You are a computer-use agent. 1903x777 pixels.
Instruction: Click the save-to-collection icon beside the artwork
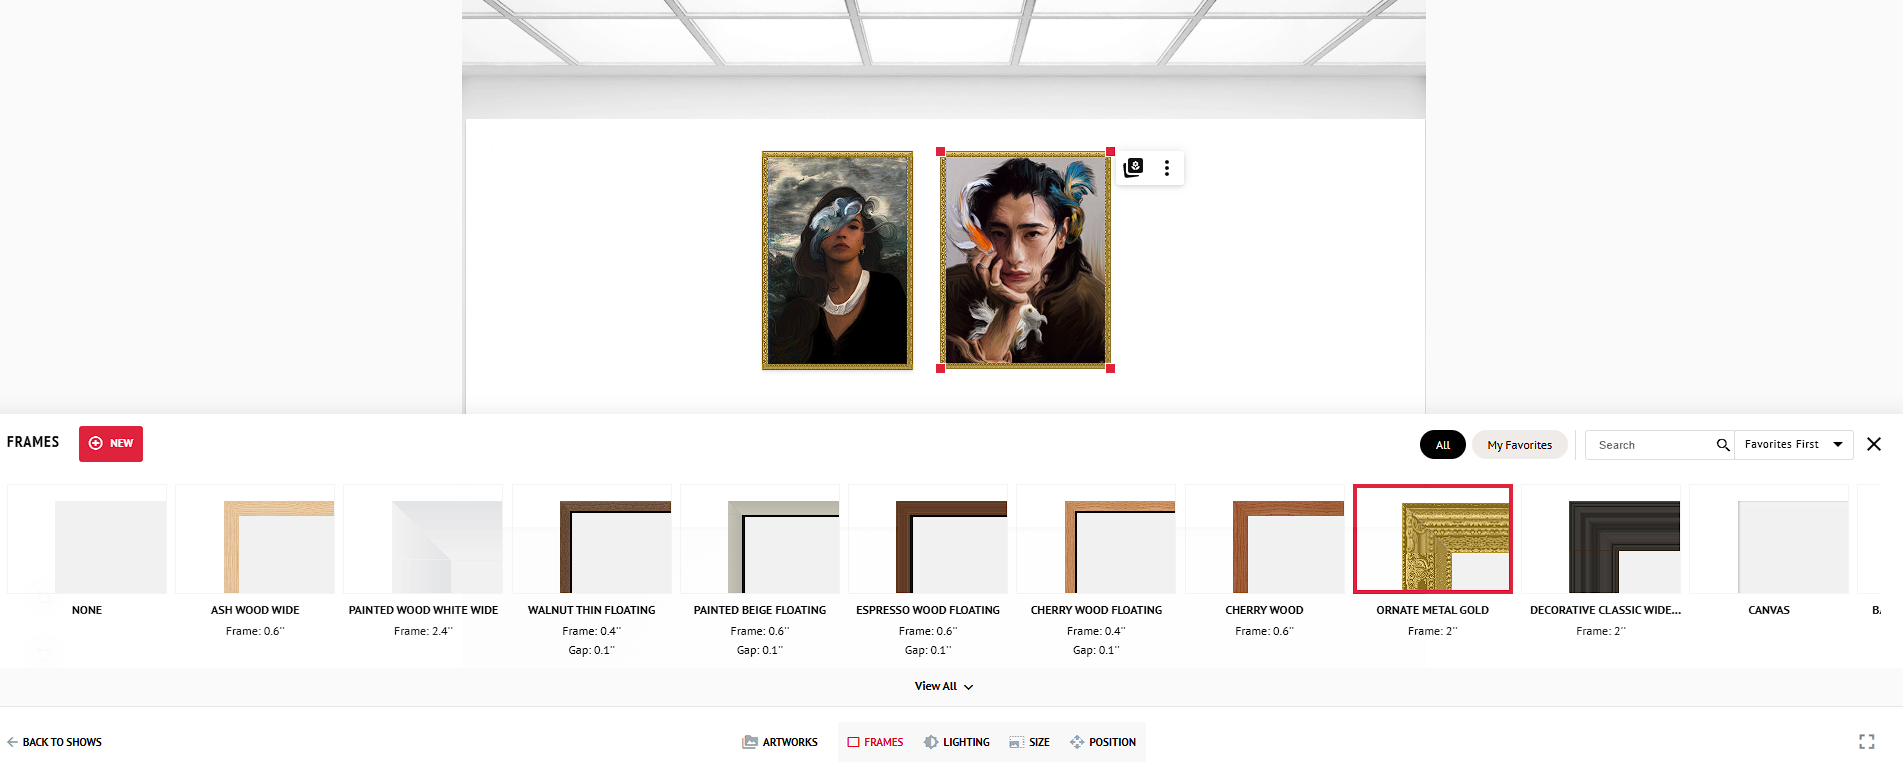tap(1133, 168)
